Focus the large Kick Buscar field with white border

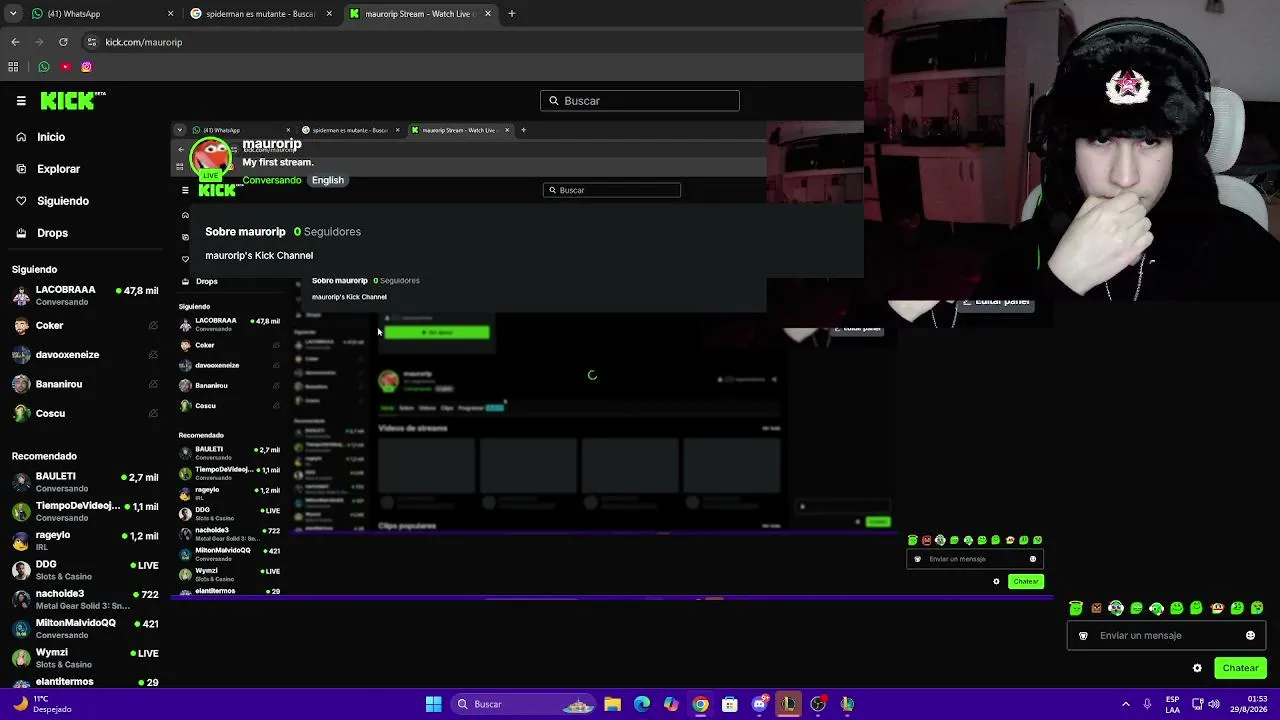(640, 101)
